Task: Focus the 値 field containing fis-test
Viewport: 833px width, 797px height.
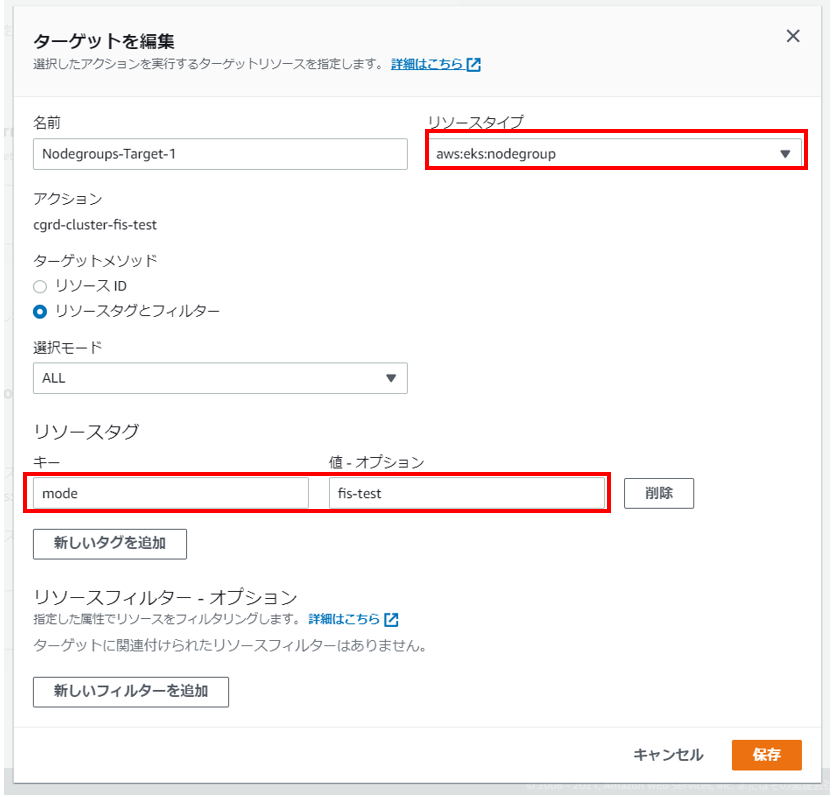Action: (467, 494)
